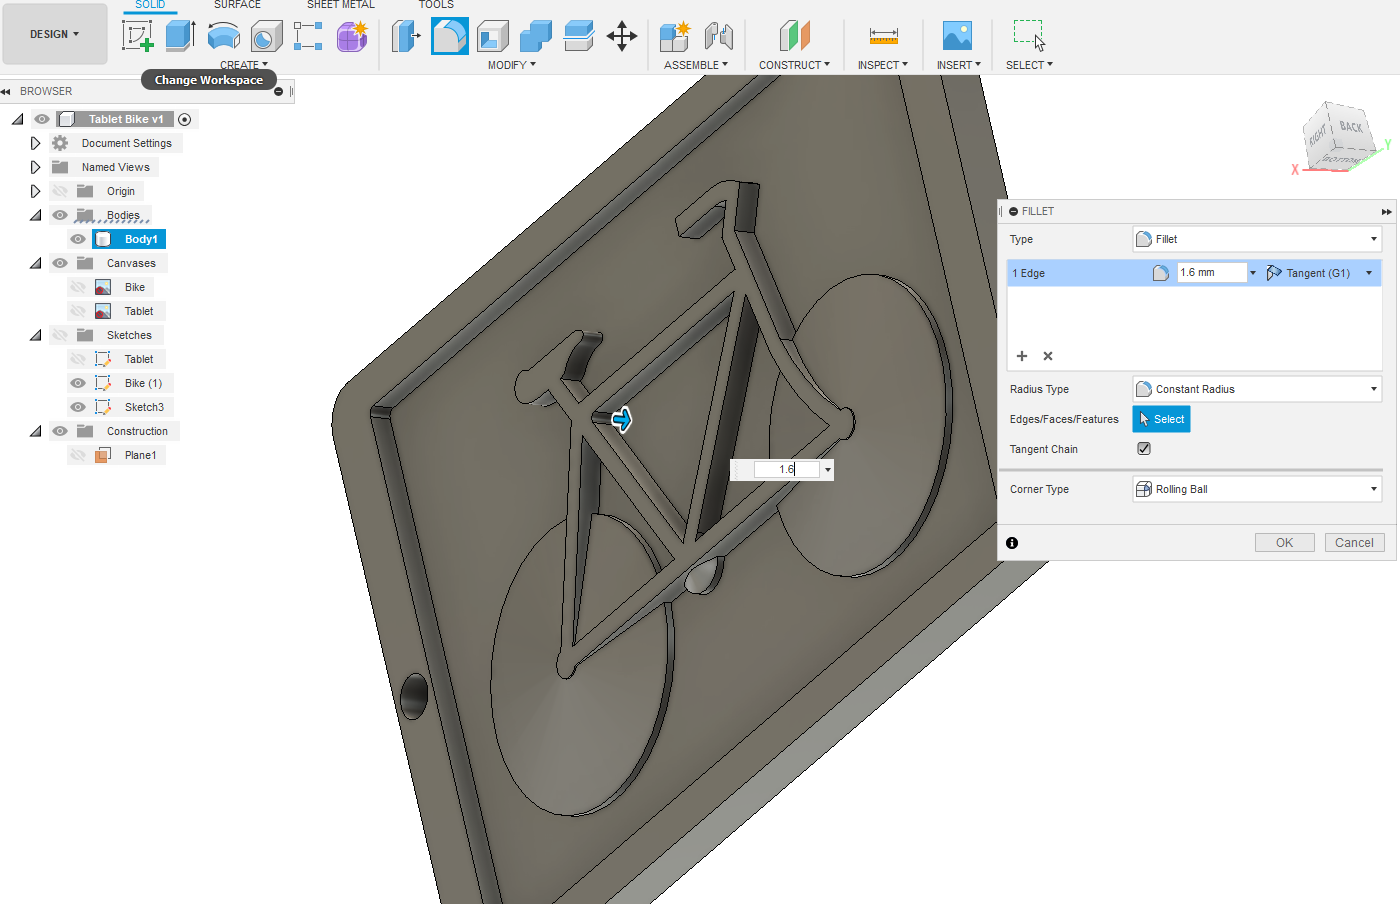Open the canvas radius field dropdown arrow
The width and height of the screenshot is (1400, 904).
click(x=828, y=469)
